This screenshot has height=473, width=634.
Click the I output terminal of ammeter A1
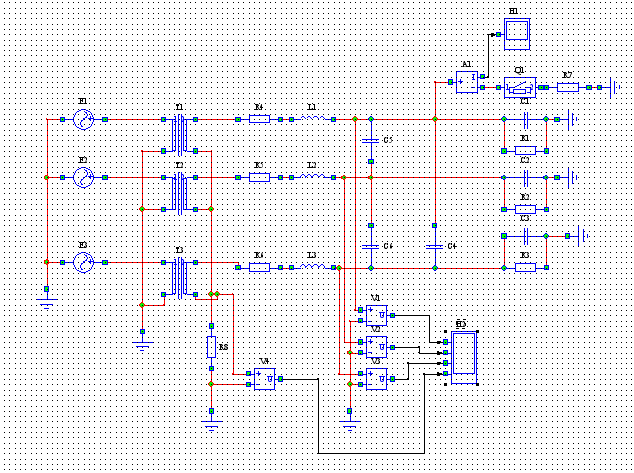pyautogui.click(x=482, y=76)
